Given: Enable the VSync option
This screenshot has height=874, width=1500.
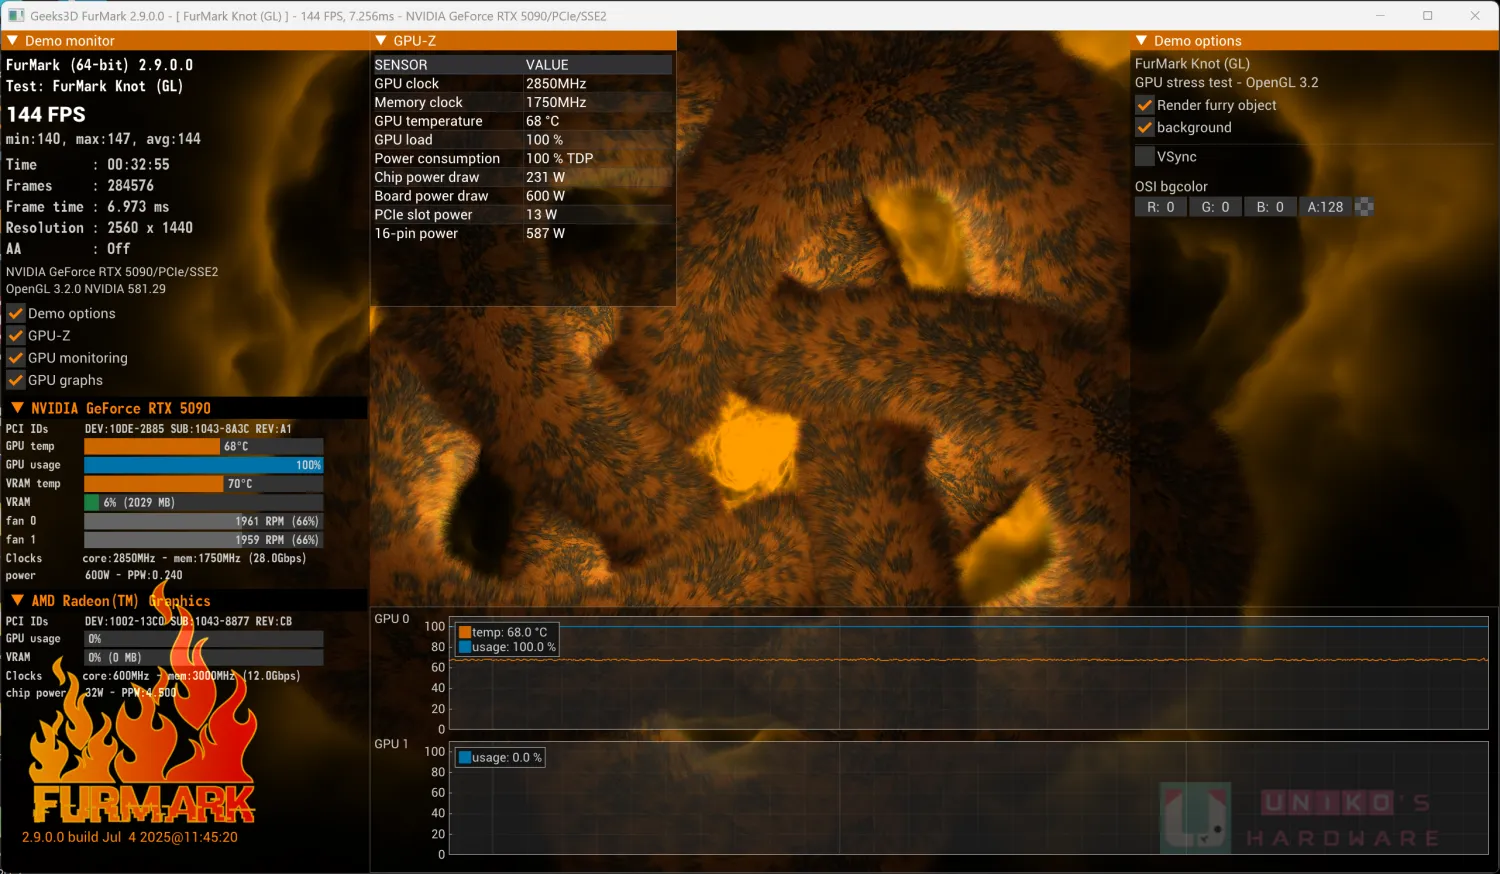Looking at the screenshot, I should click(x=1145, y=156).
